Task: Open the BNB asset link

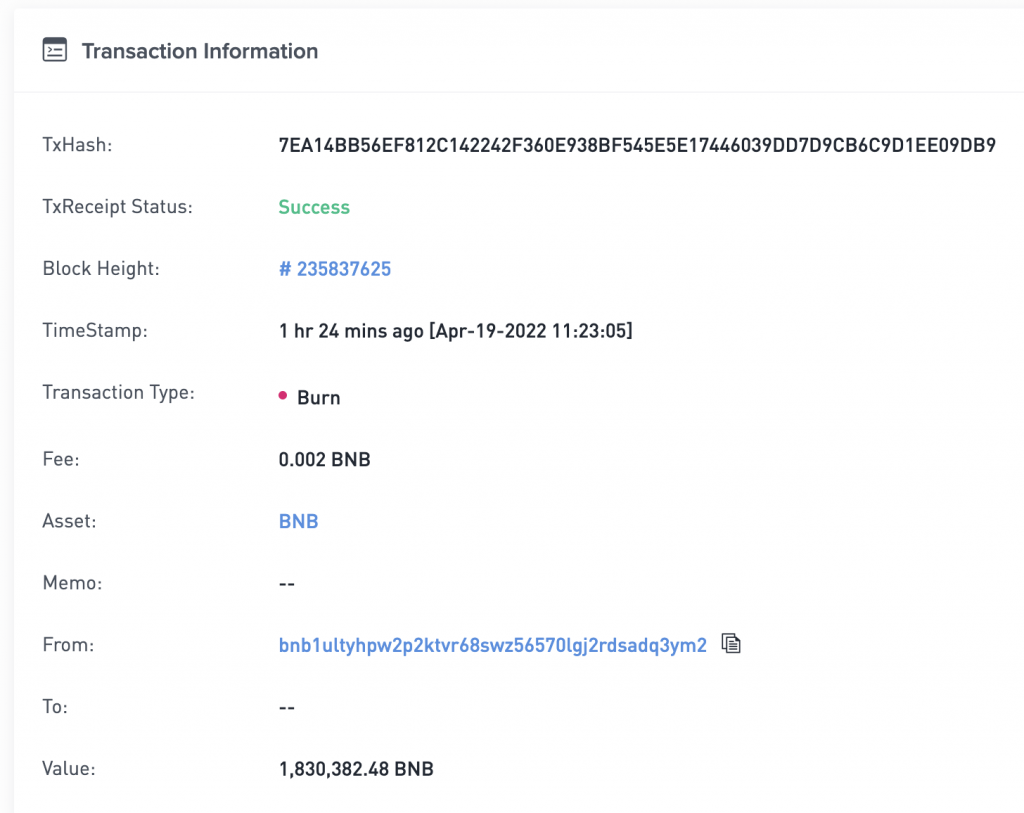Action: (298, 521)
